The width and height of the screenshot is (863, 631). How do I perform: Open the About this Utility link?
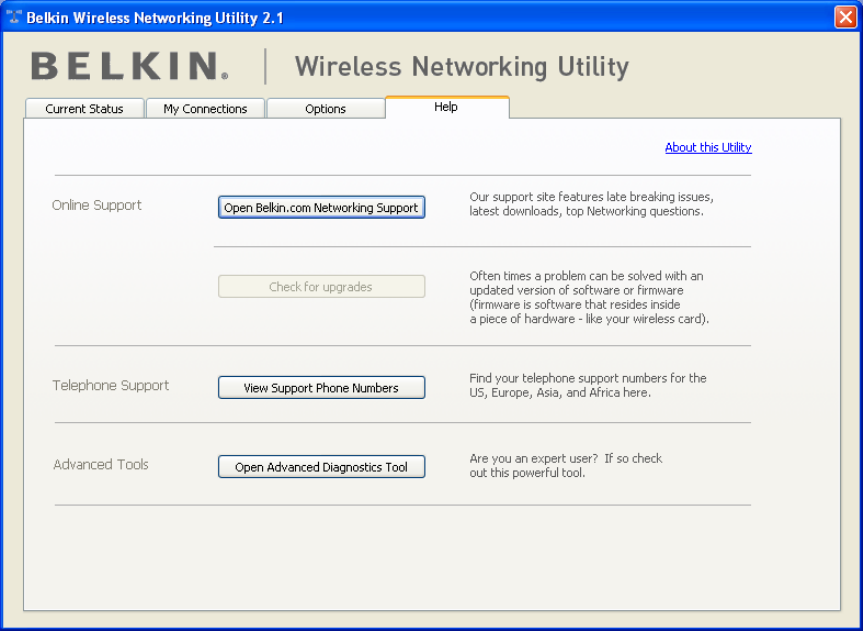(708, 147)
